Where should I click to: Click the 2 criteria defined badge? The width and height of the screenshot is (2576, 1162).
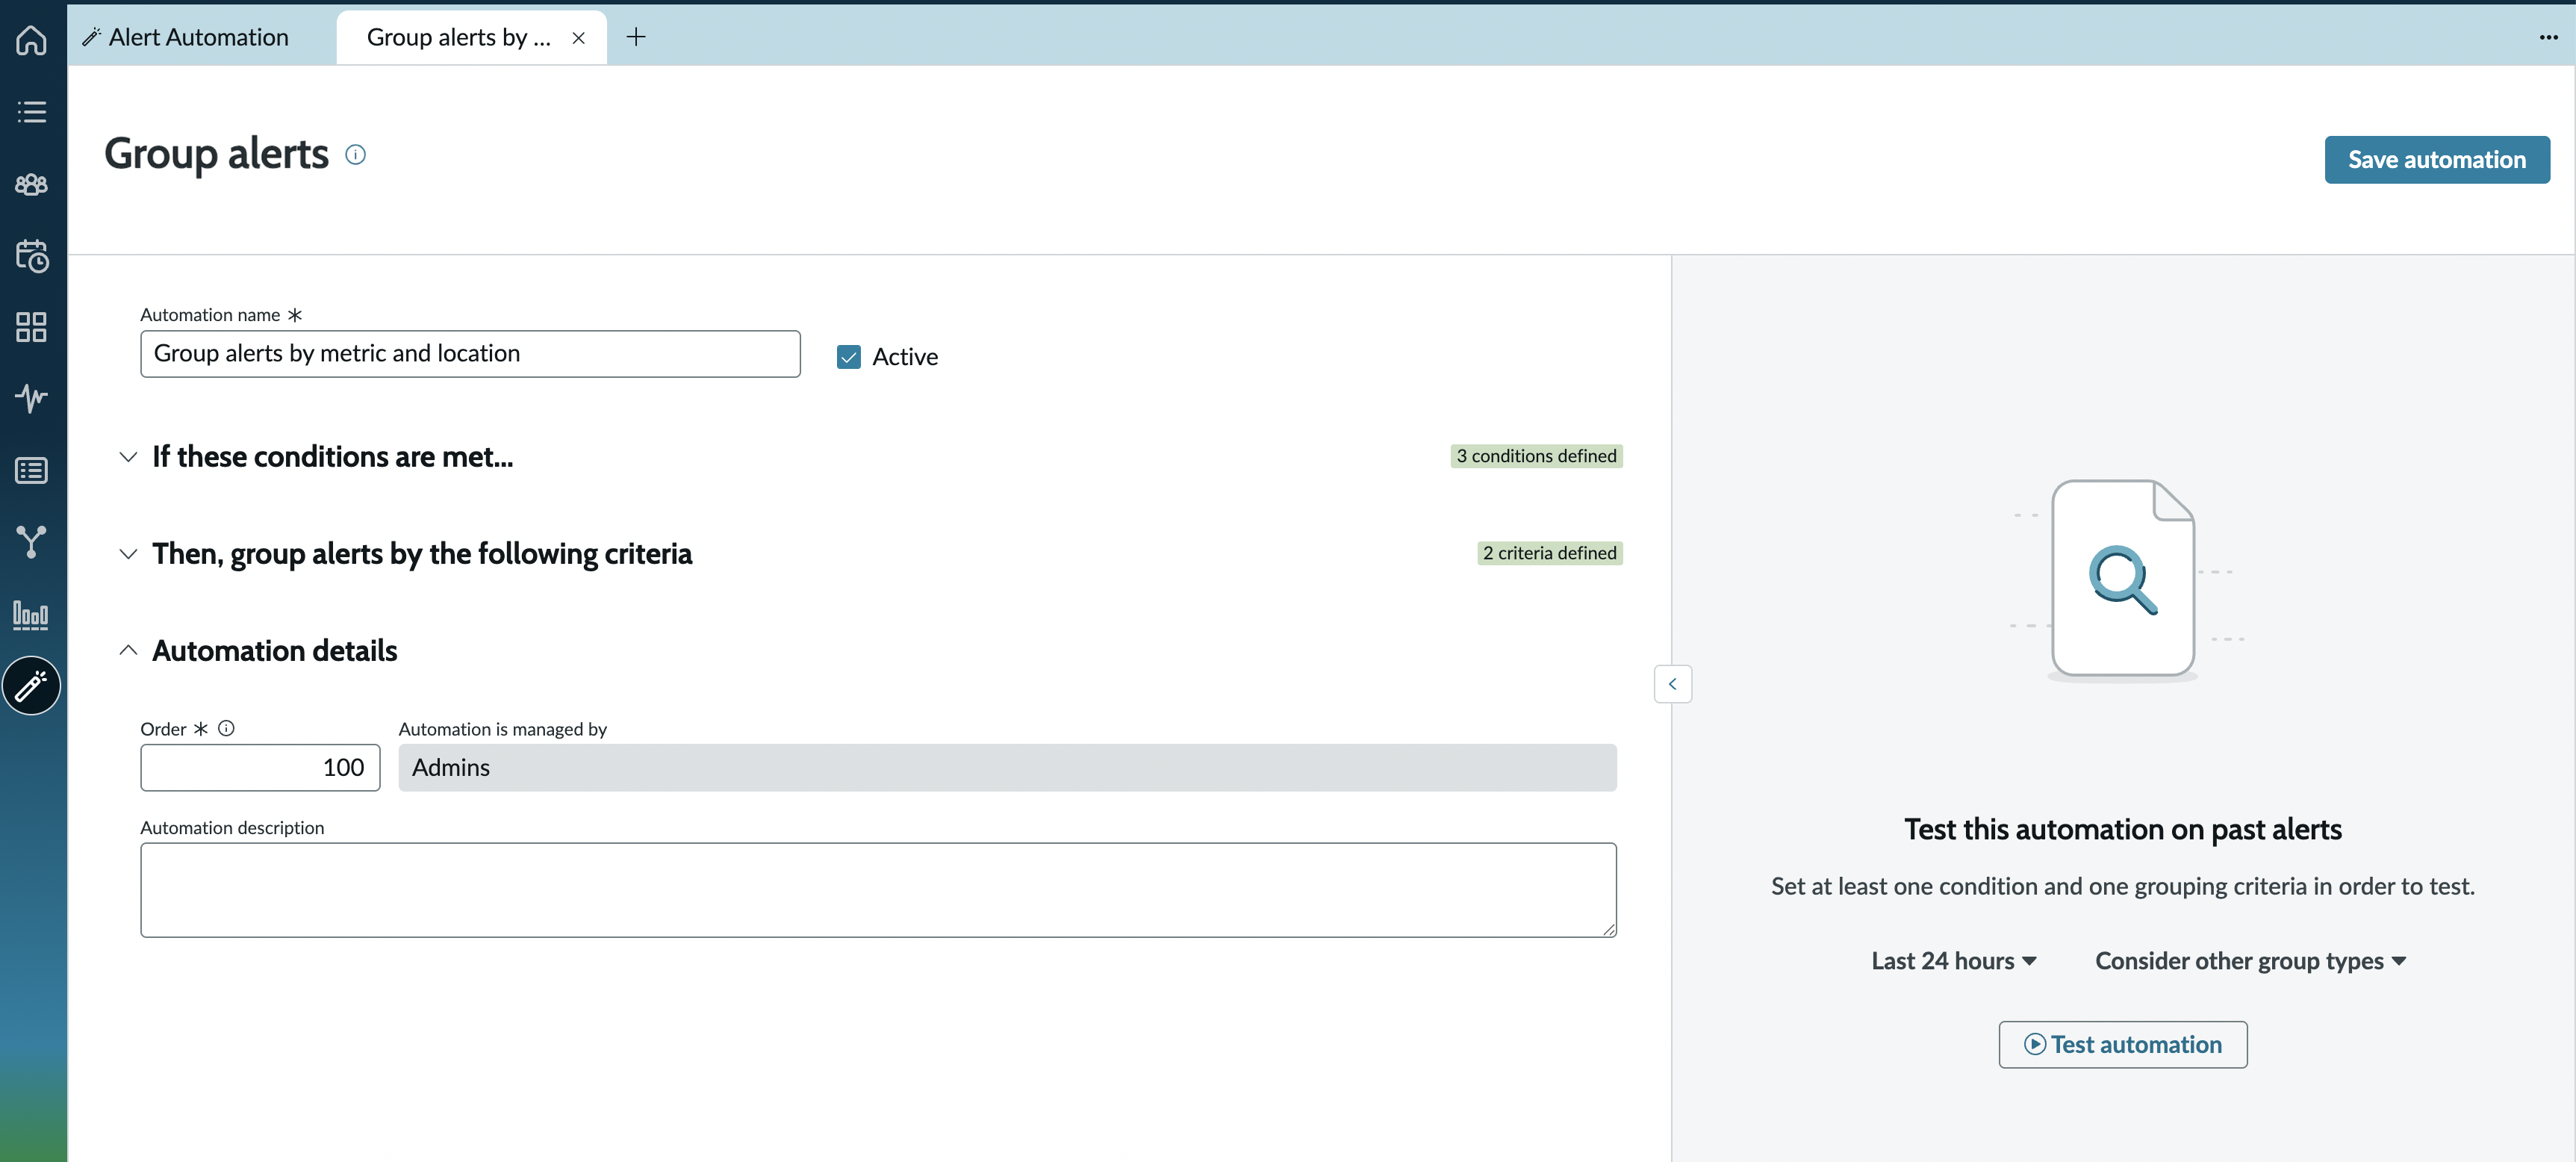point(1550,553)
